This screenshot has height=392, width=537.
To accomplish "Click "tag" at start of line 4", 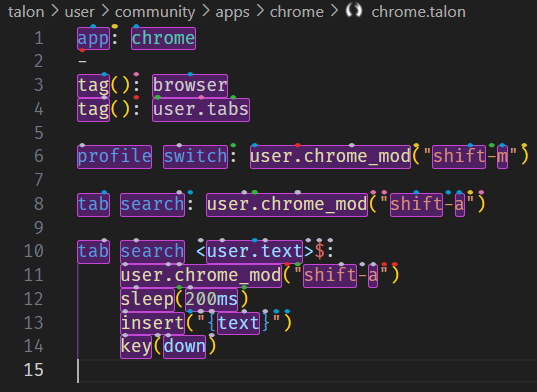I will pos(93,110).
